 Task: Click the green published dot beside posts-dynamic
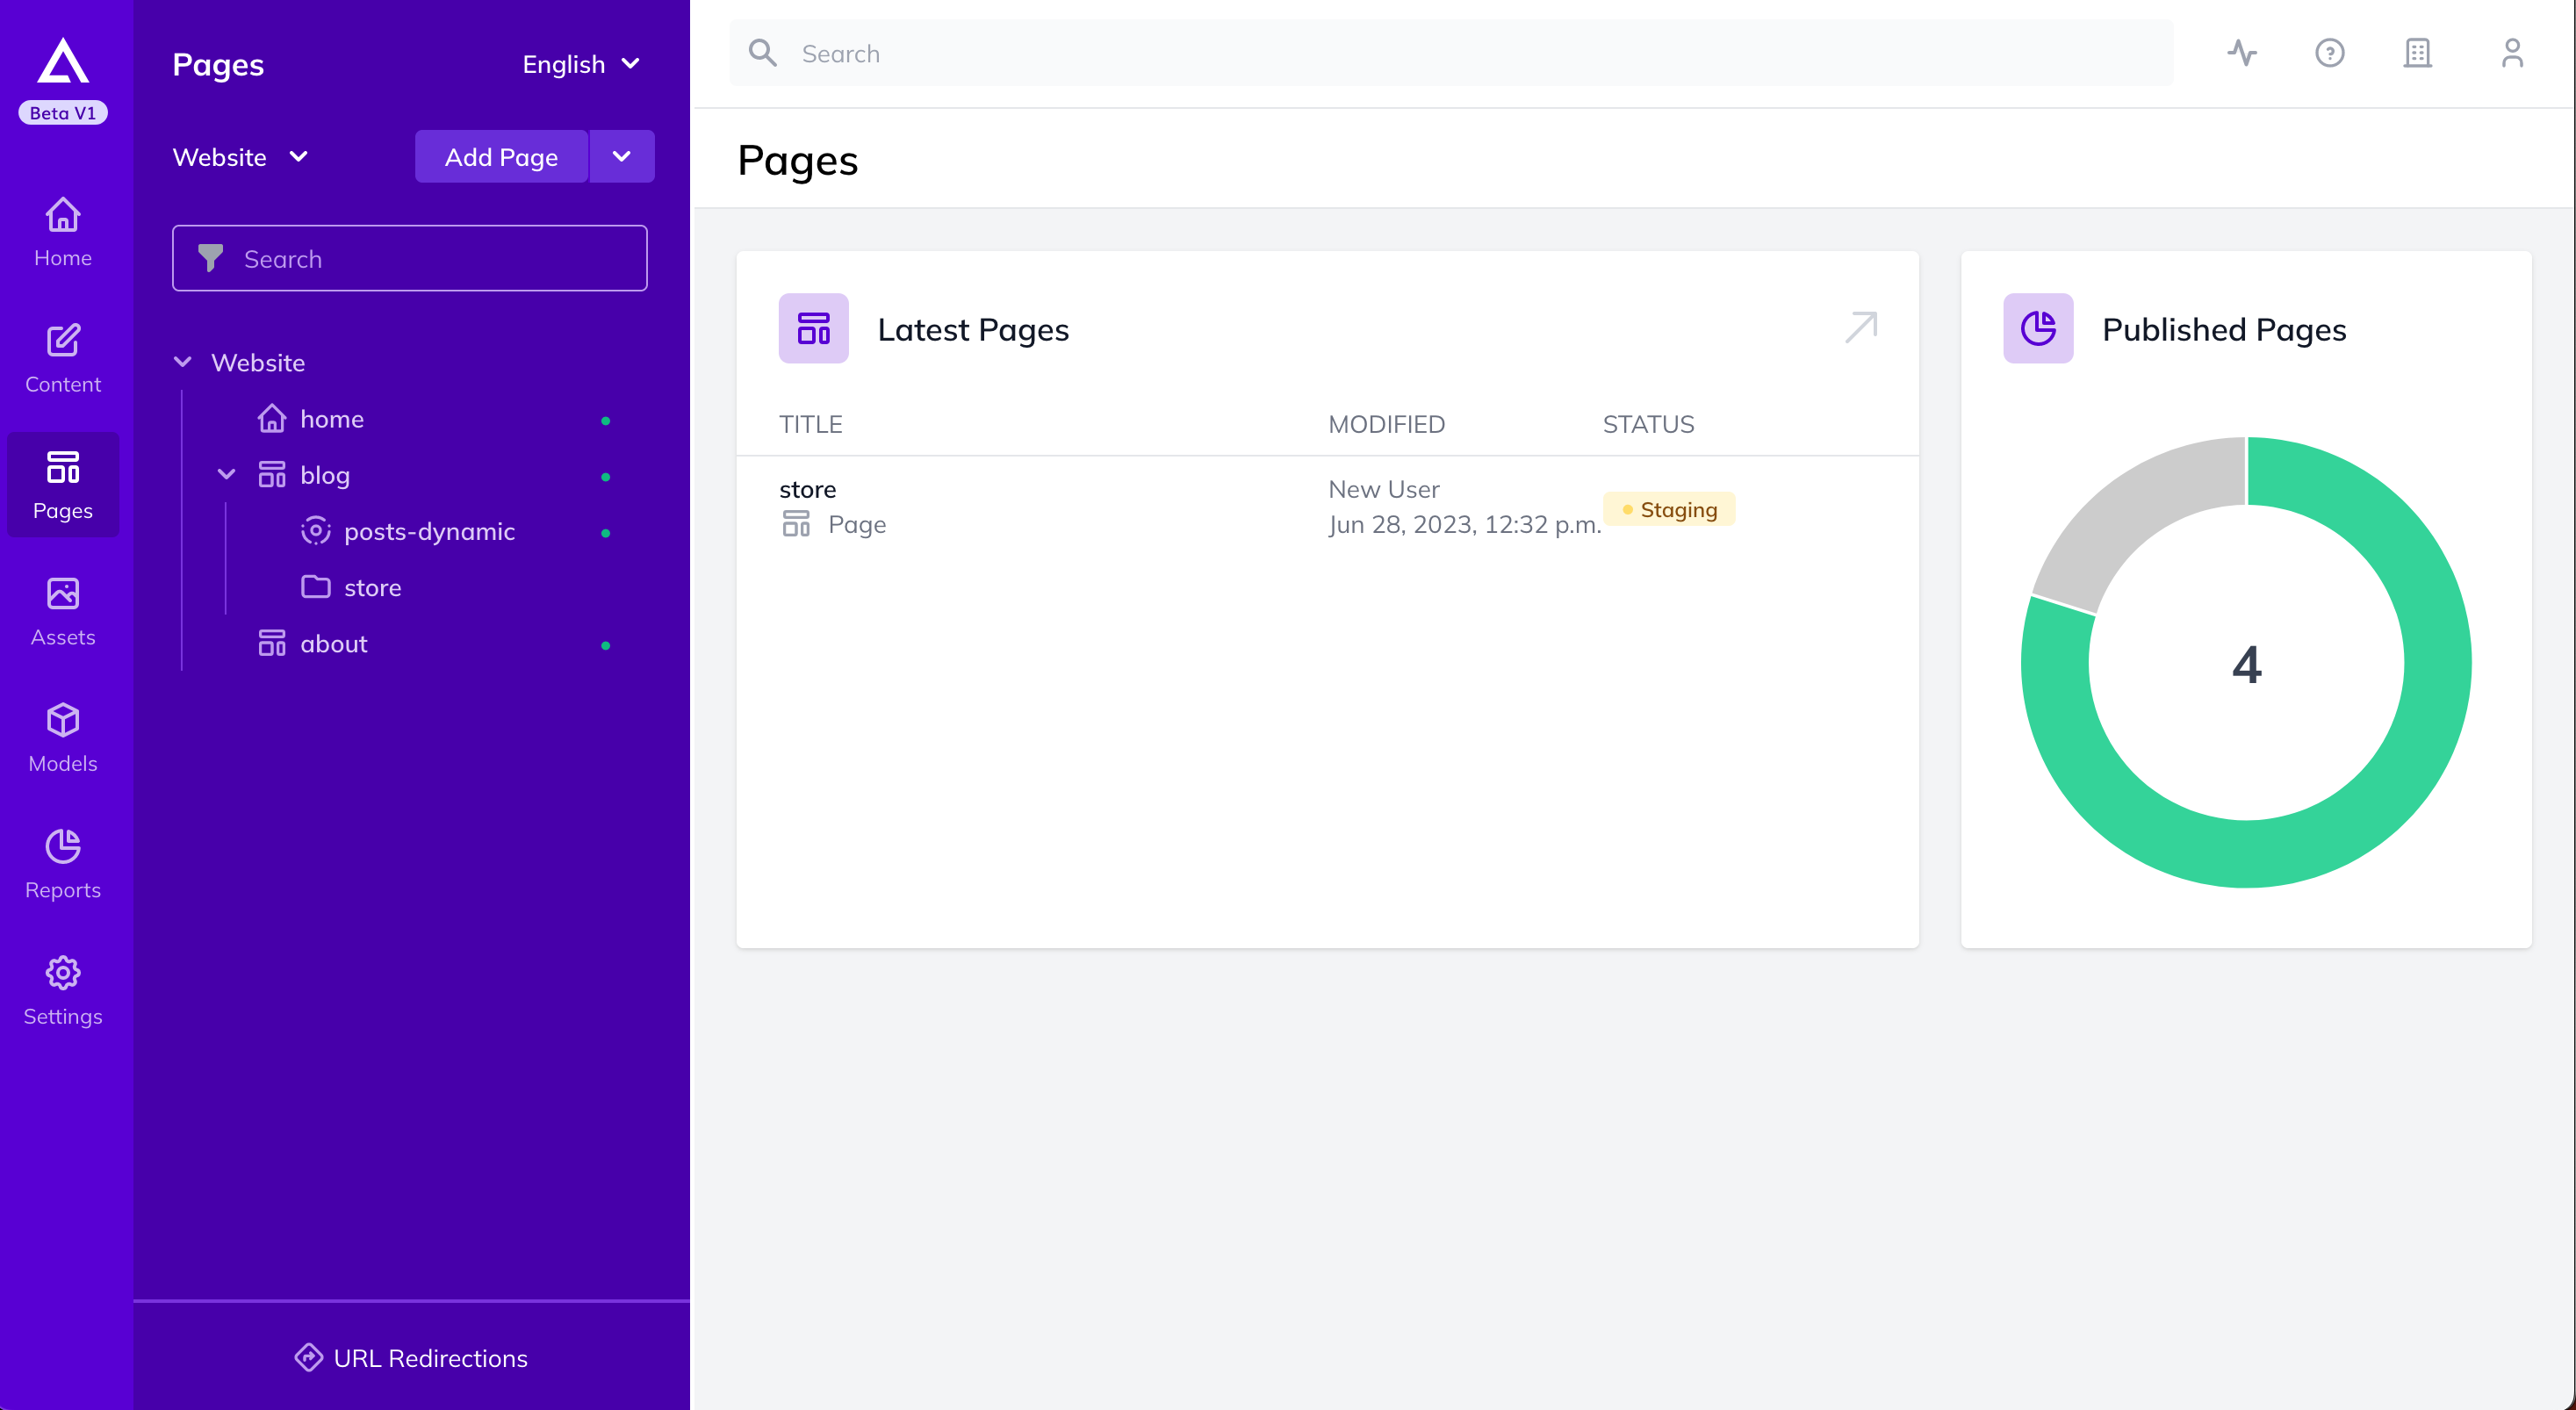605,533
